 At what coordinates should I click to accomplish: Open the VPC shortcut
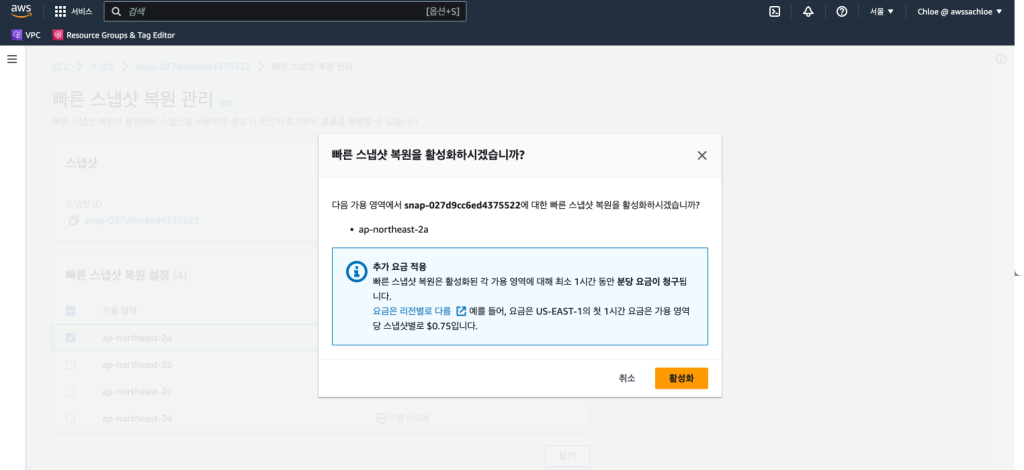coord(27,35)
